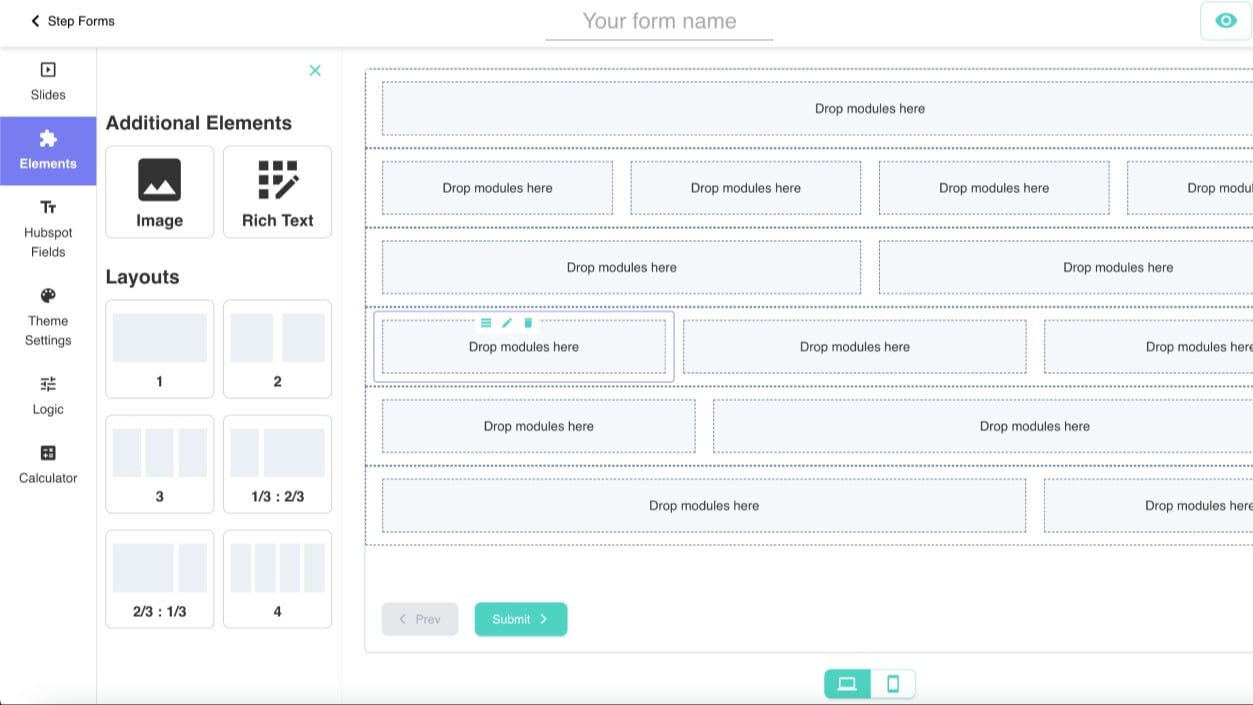The image size is (1253, 705).
Task: Delete the selected row using the trash icon
Action: [x=529, y=322]
